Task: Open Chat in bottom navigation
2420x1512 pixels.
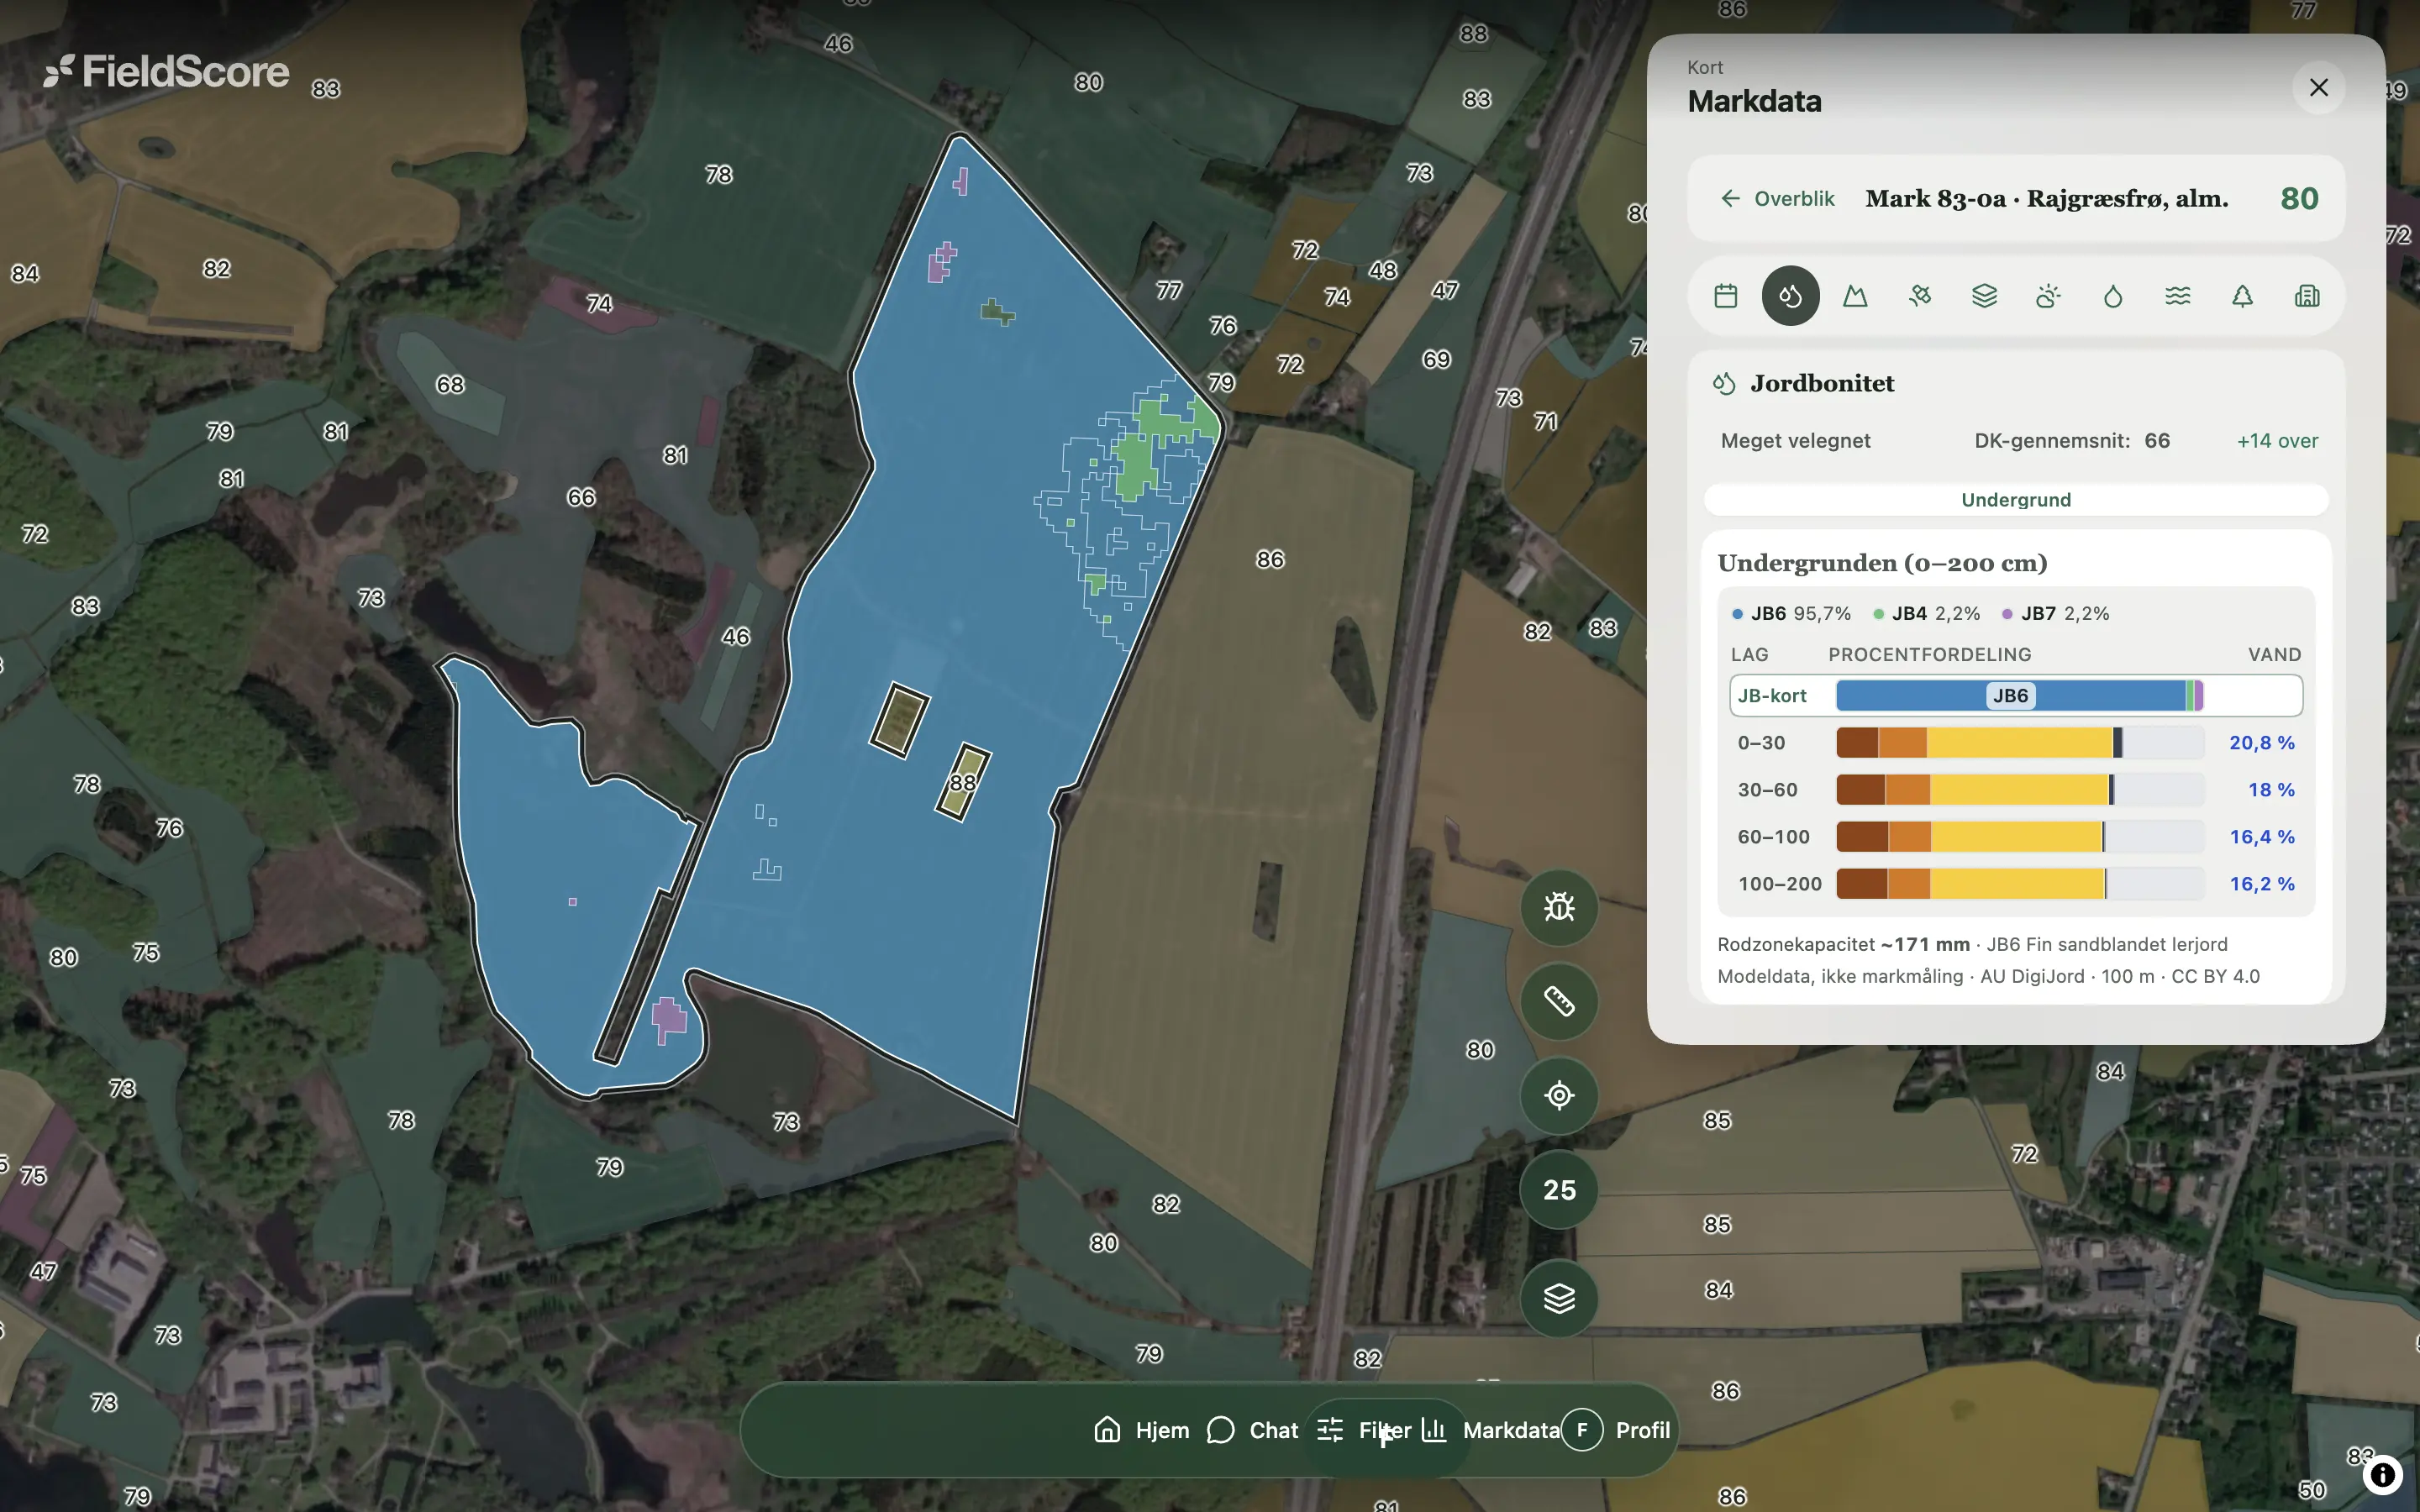Action: click(1252, 1430)
